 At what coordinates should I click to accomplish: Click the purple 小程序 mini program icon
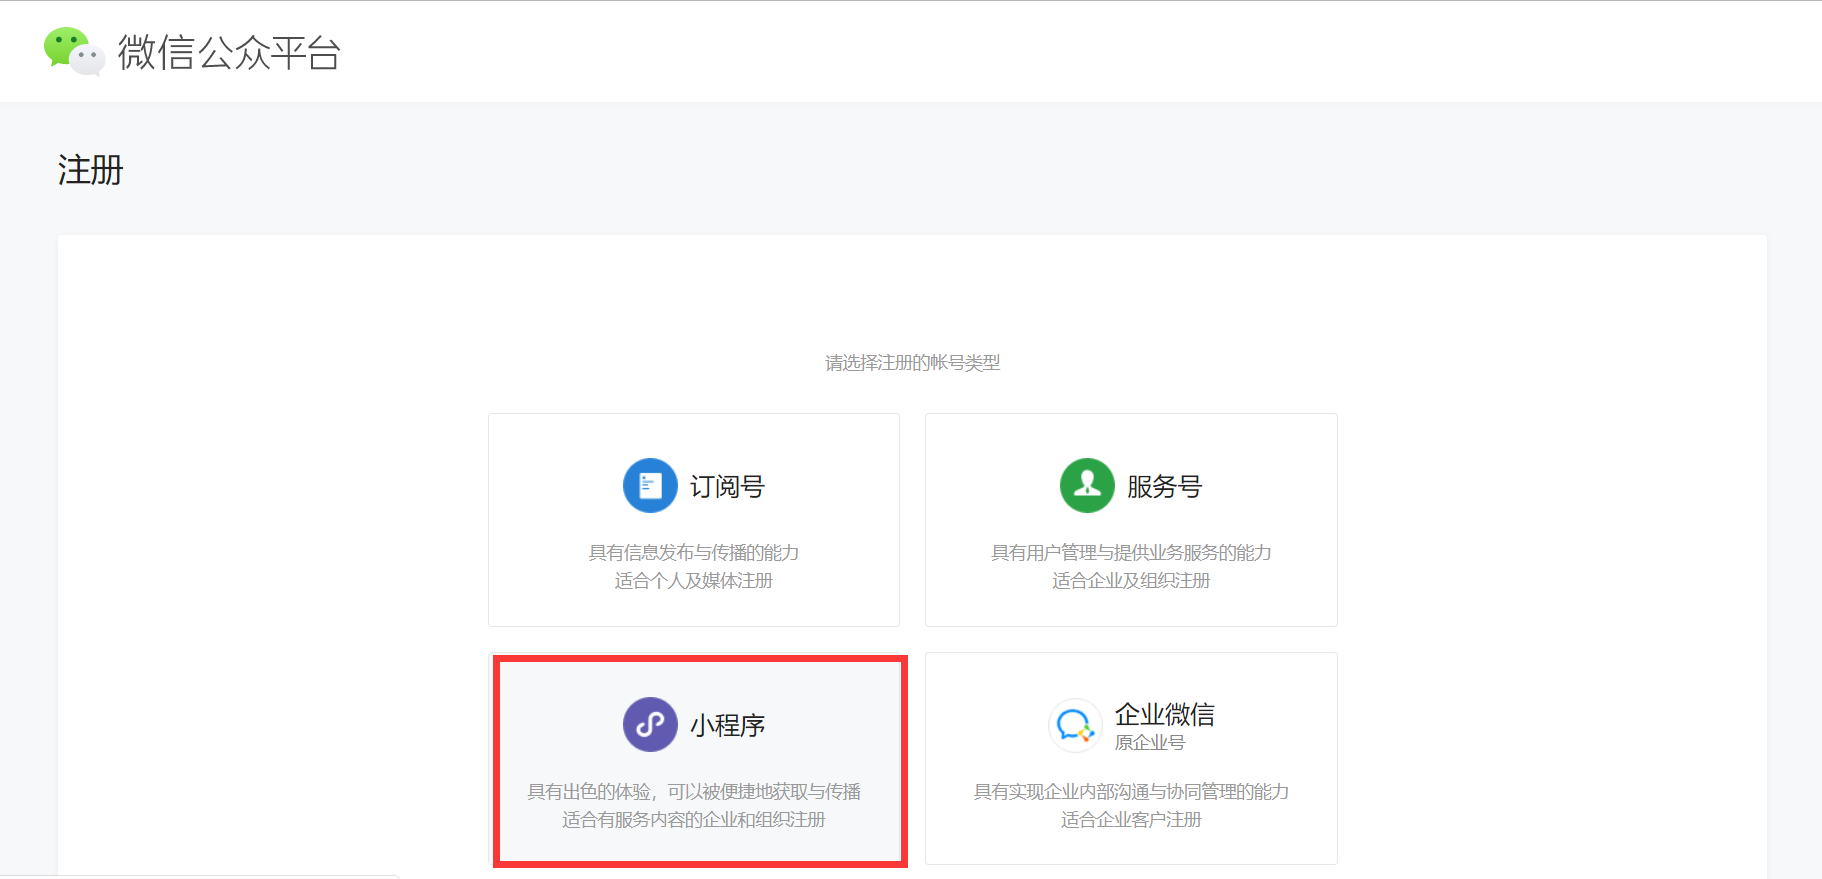coord(650,724)
